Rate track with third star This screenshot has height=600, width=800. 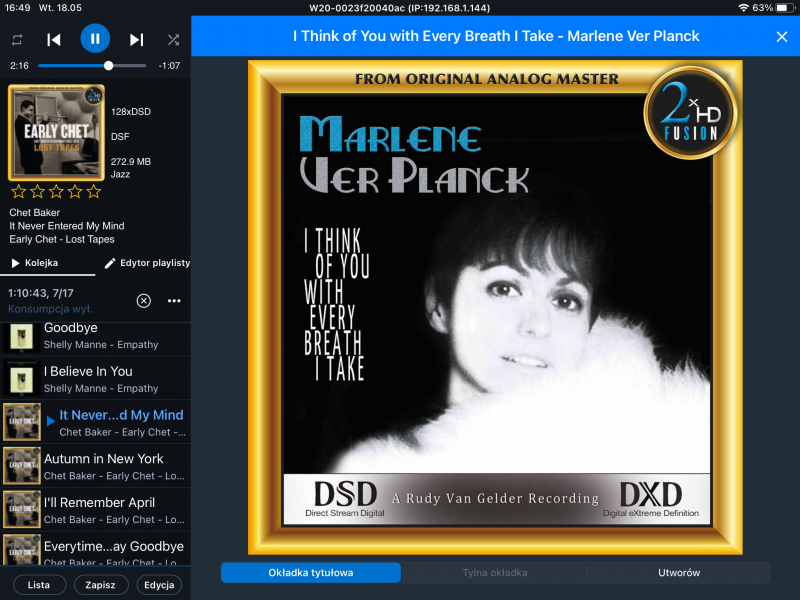56,192
